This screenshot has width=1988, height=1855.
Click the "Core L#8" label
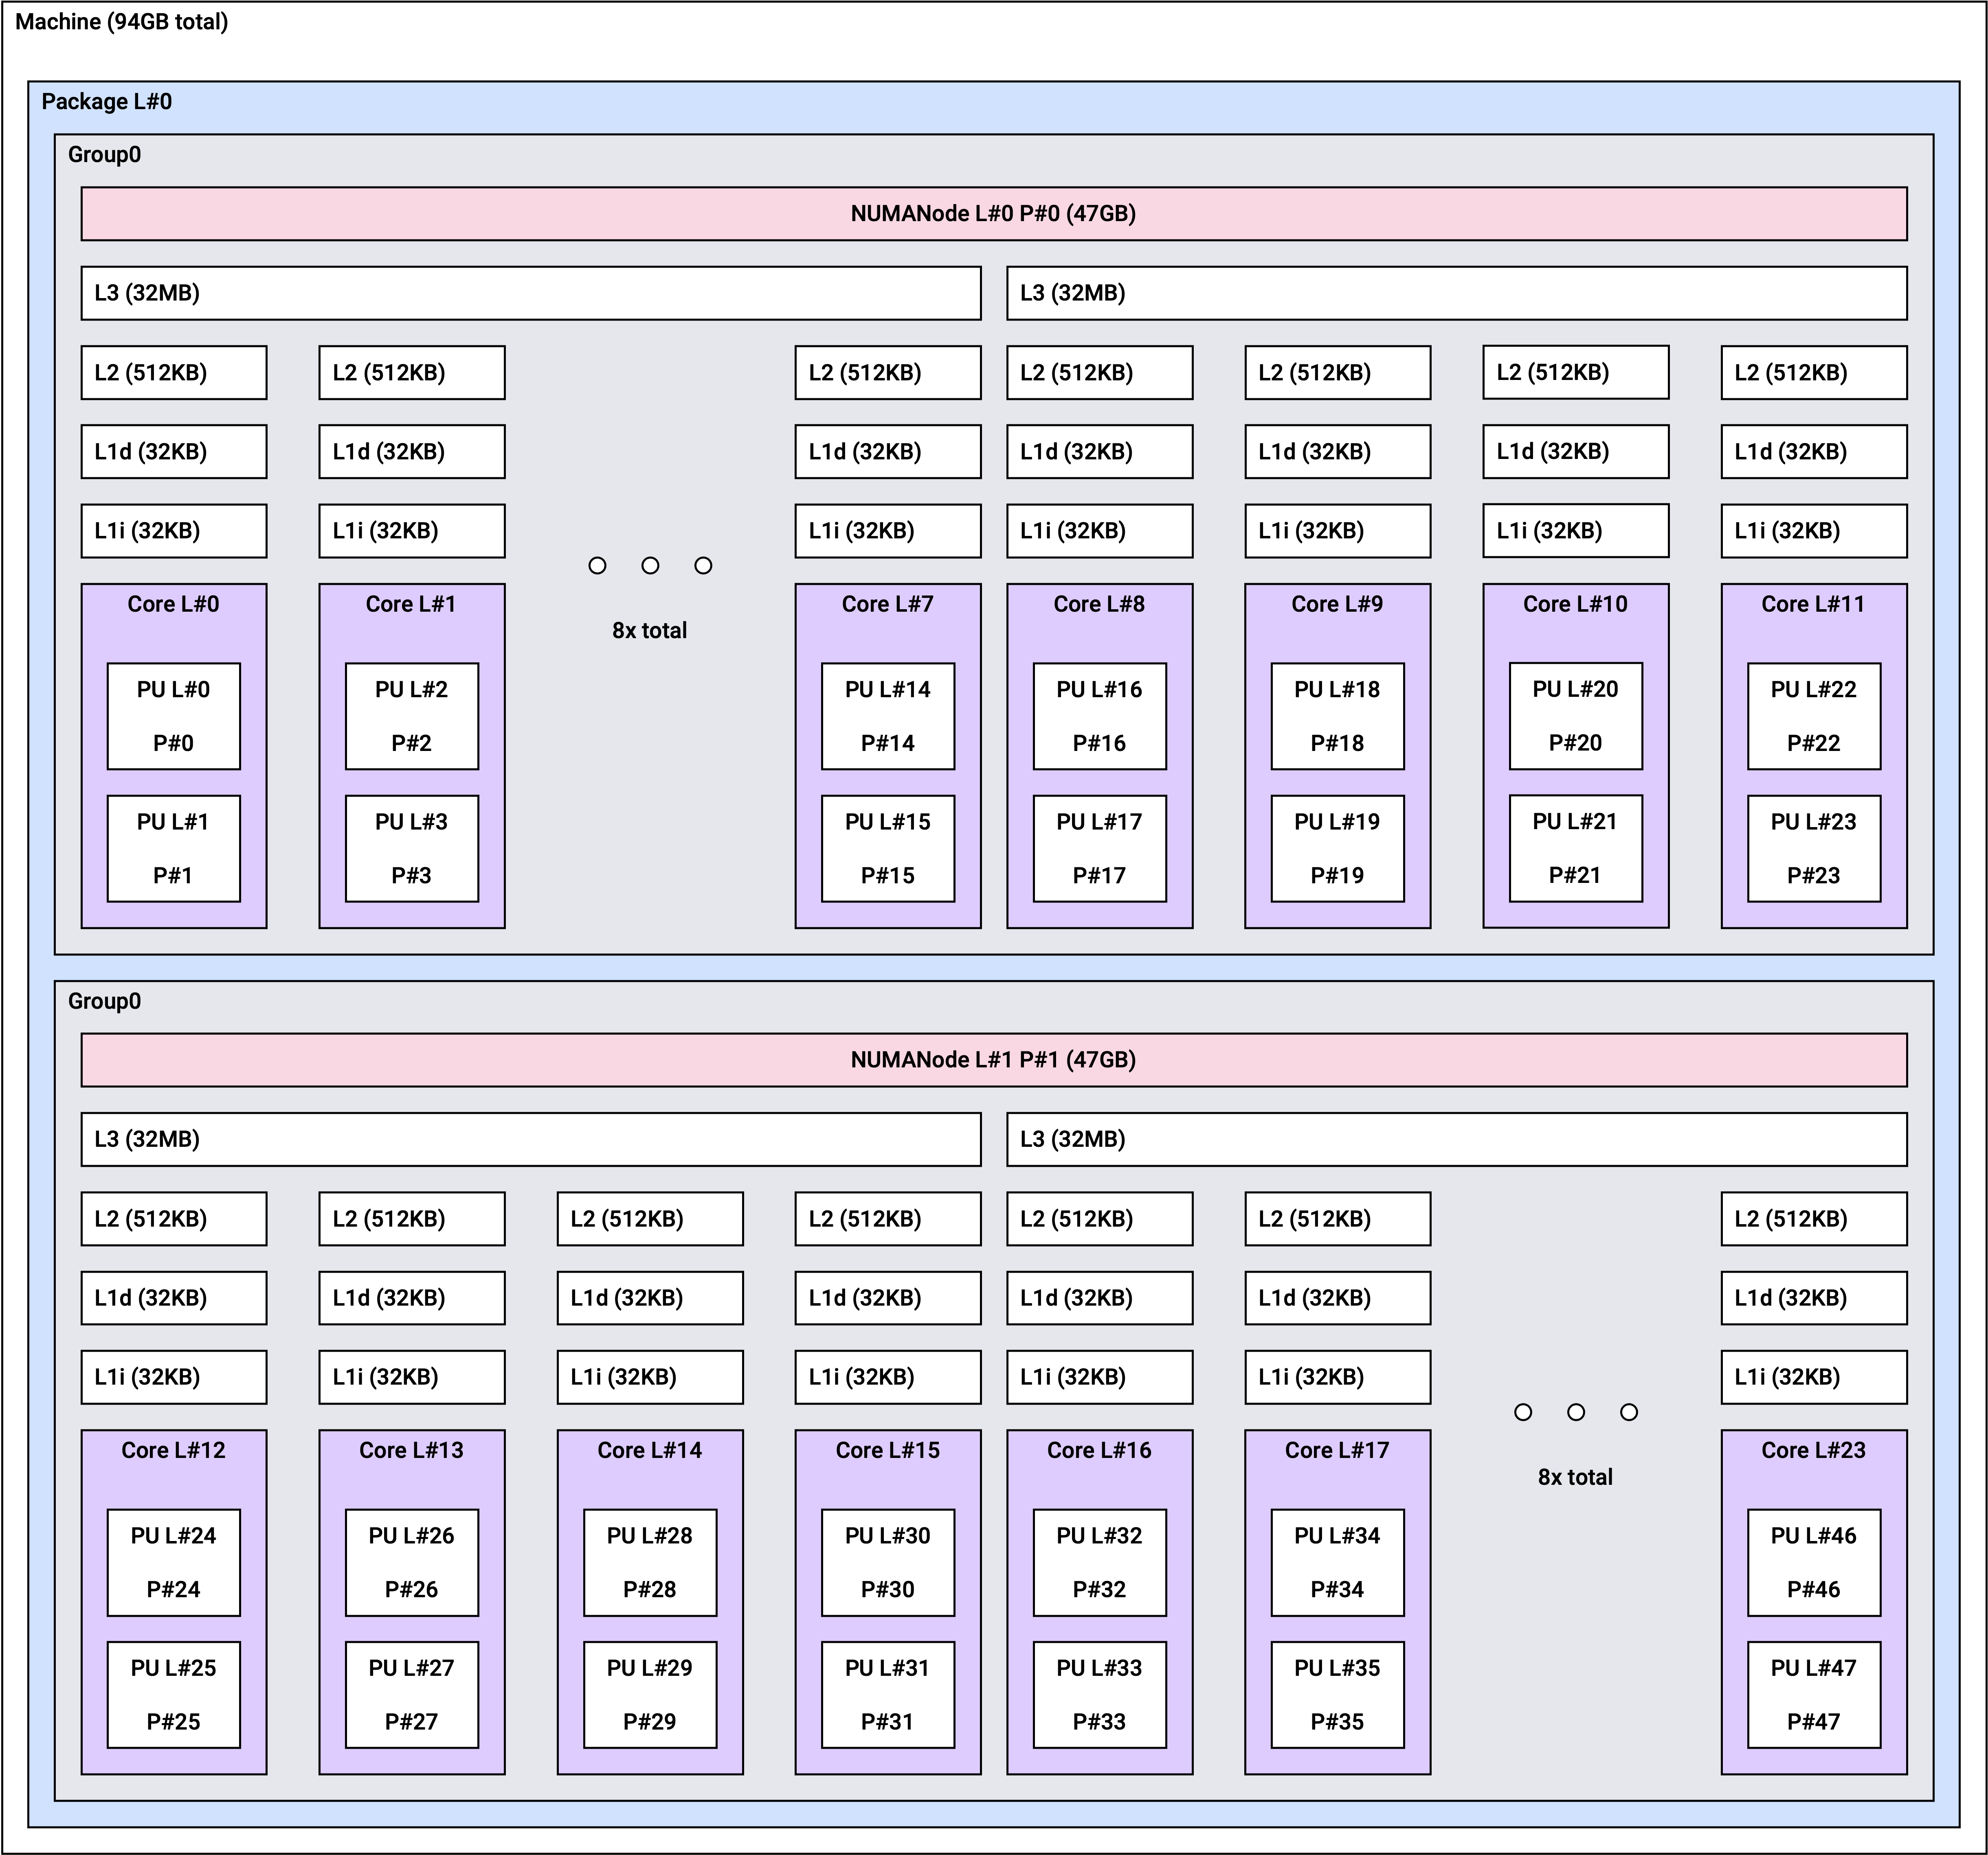1099,604
